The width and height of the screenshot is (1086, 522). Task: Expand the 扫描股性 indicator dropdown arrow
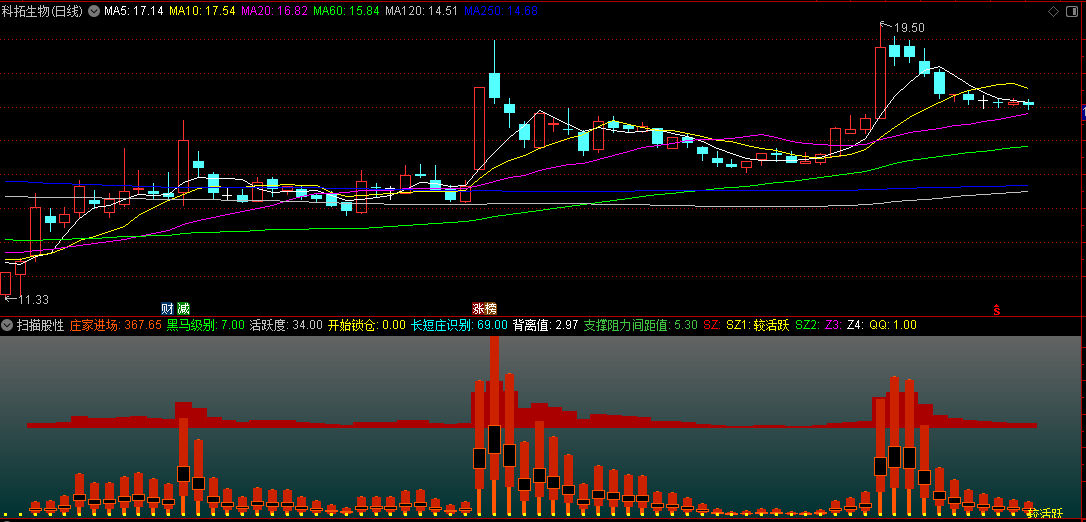8,325
